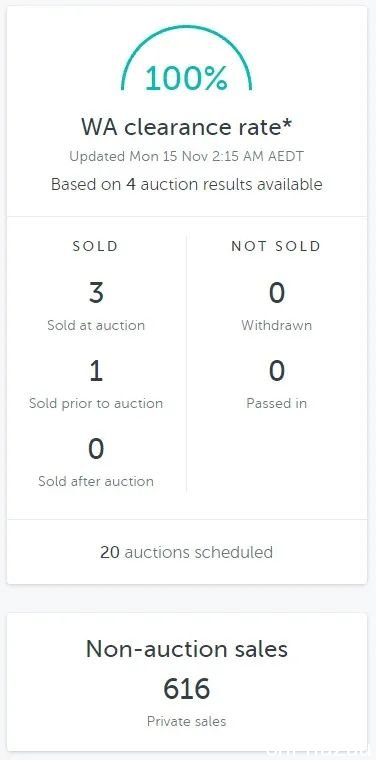This screenshot has width=376, height=760.
Task: Click the Updated Mon 15 Nov timestamp
Action: pos(187,157)
